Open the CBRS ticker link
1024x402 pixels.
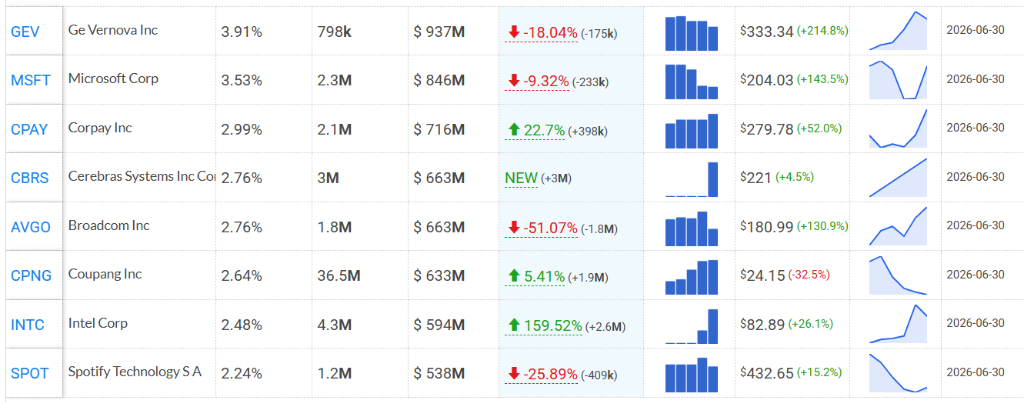tap(30, 178)
